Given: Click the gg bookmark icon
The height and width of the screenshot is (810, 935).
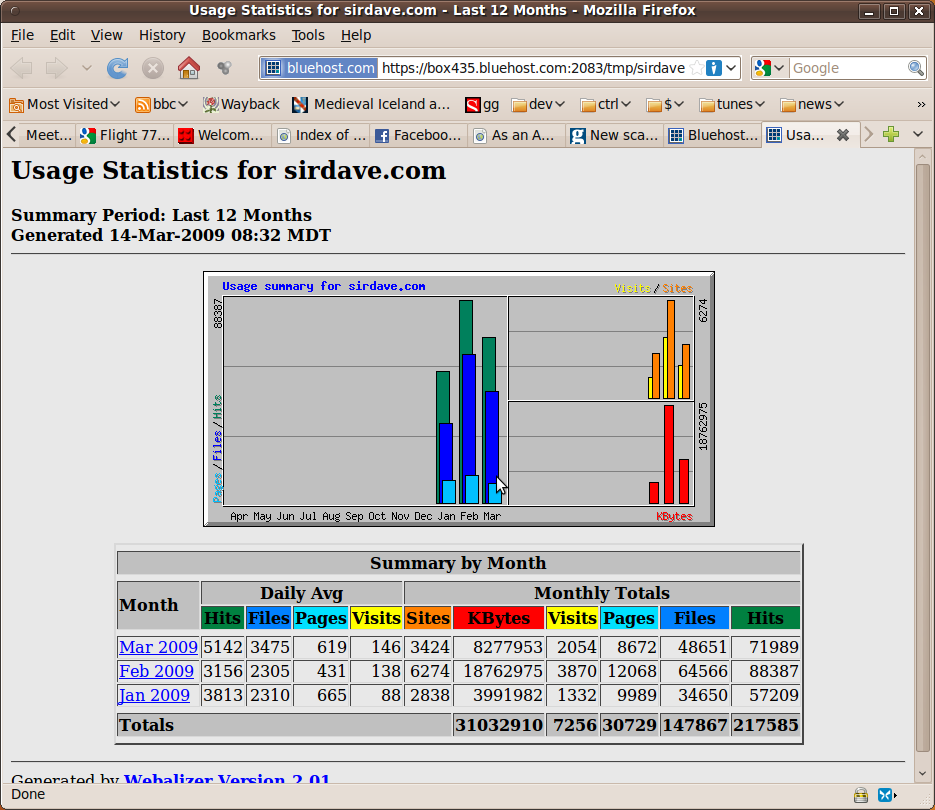Looking at the screenshot, I should [x=473, y=104].
